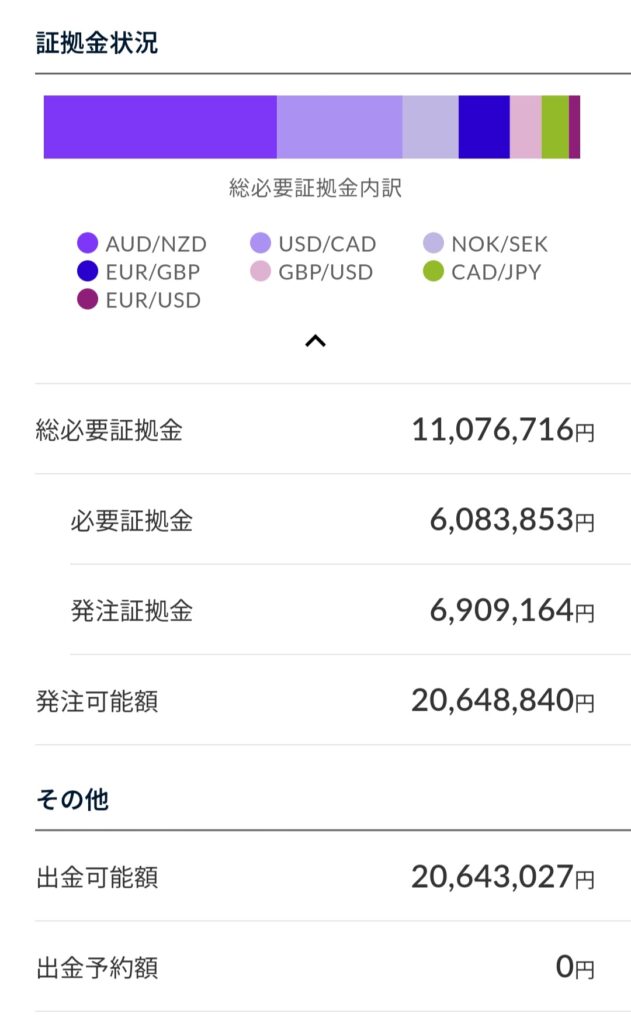
Task: Click the 必要証拠金 amount 6,083,853円
Action: click(512, 520)
